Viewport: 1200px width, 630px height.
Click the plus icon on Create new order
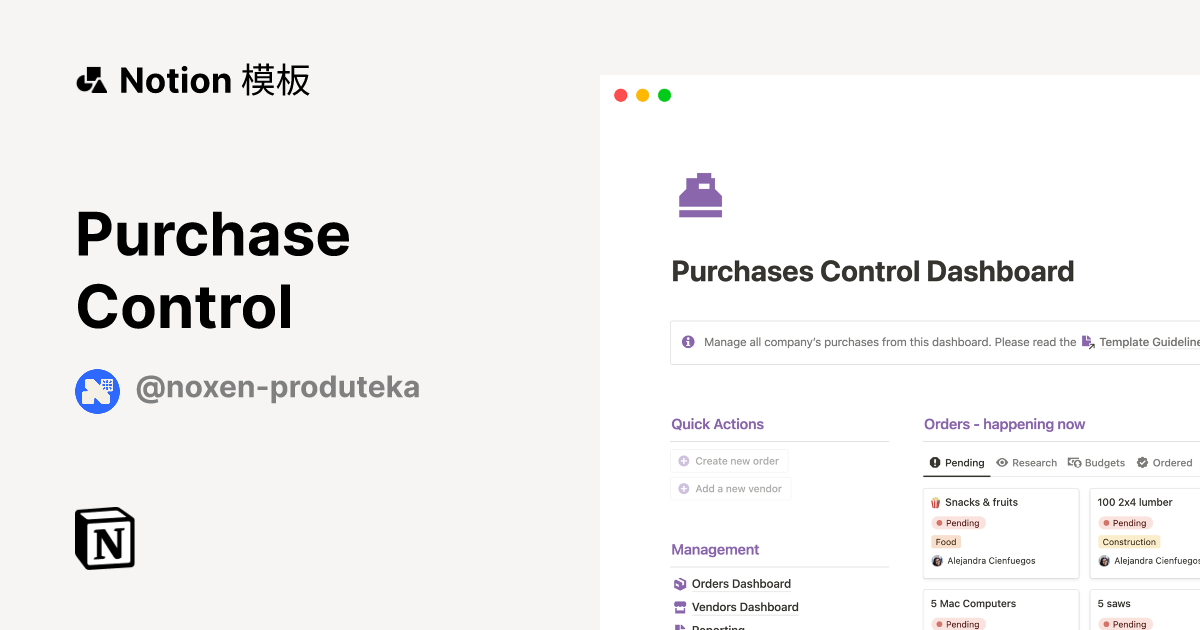coord(684,460)
